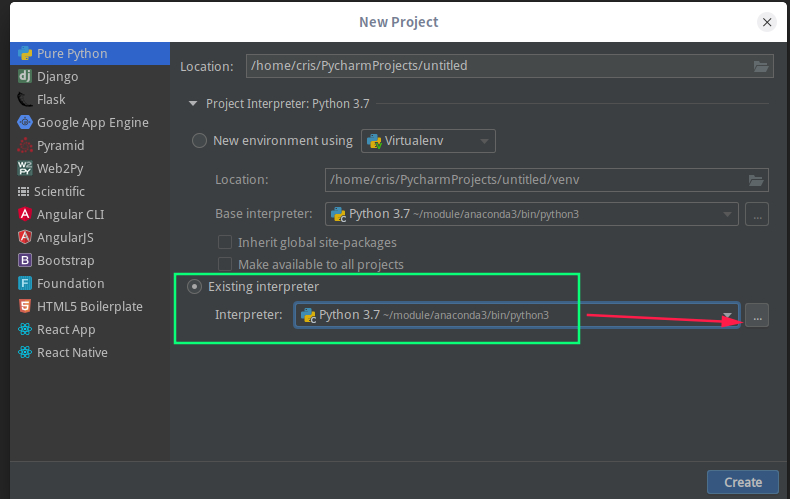
Task: Pick the Bootstrap template icon
Action: pos(25,260)
